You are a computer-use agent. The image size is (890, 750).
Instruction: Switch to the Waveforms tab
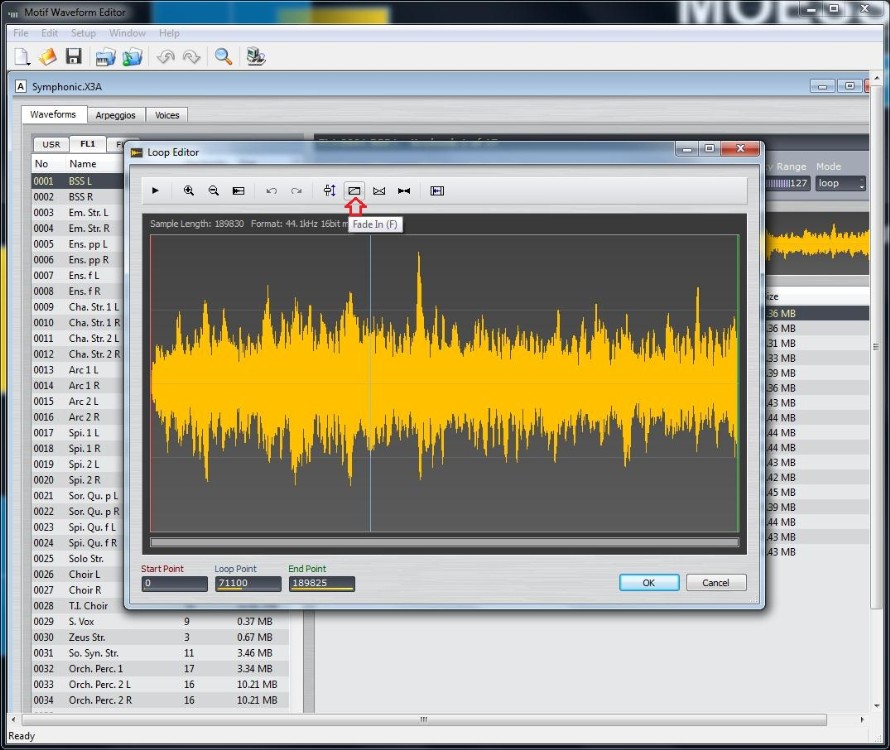click(x=53, y=114)
